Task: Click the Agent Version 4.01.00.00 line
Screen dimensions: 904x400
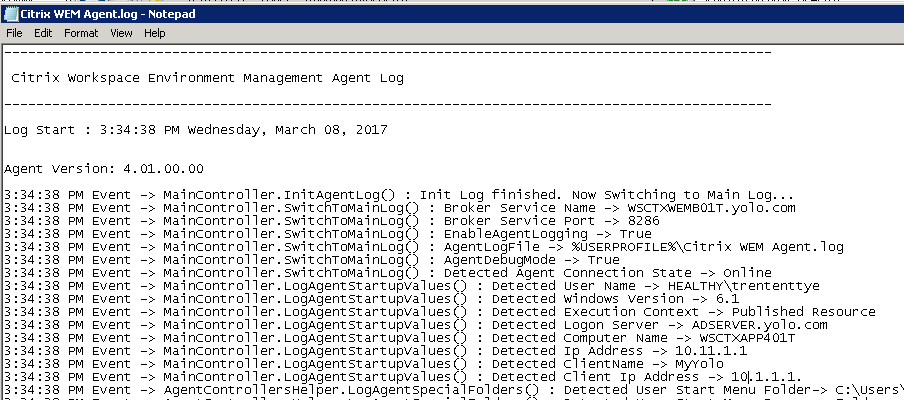Action: tap(104, 169)
